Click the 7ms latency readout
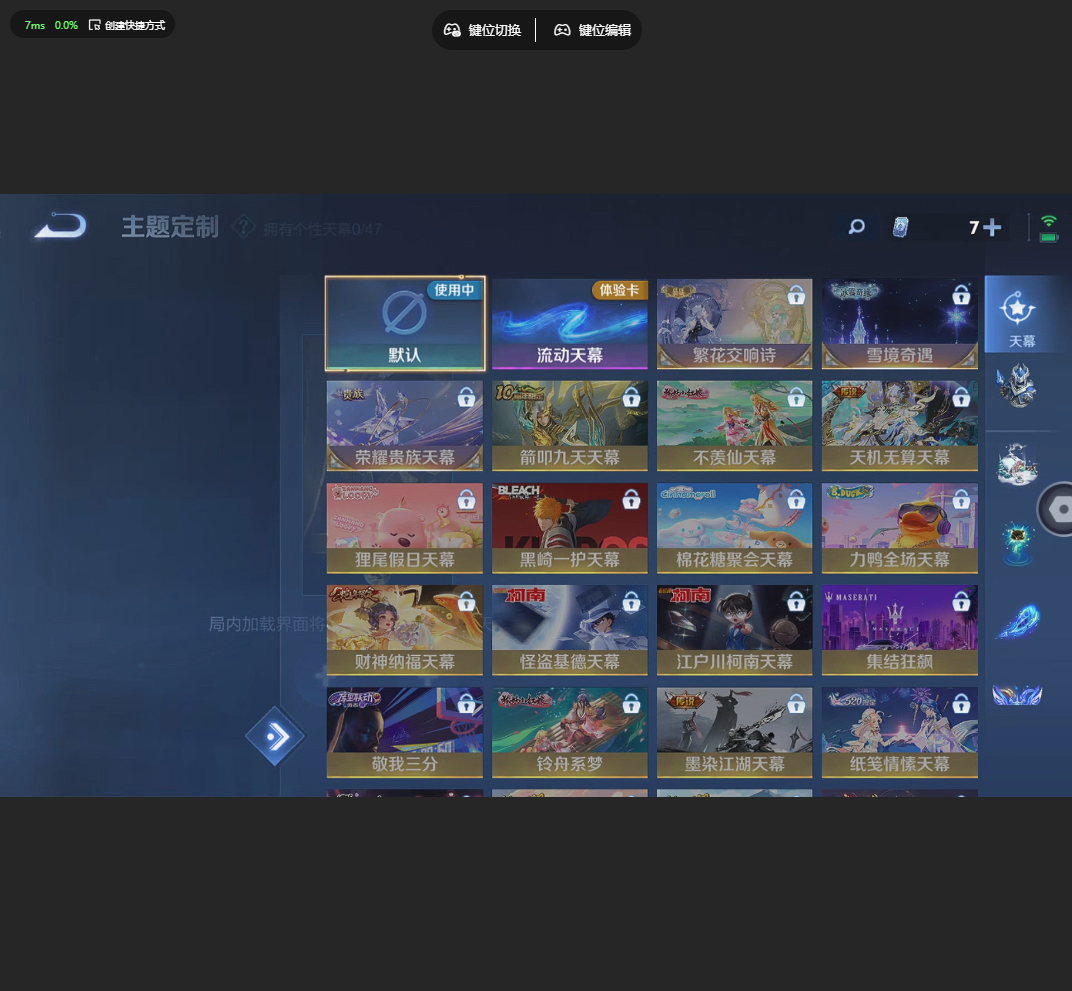This screenshot has width=1072, height=991. [35, 25]
